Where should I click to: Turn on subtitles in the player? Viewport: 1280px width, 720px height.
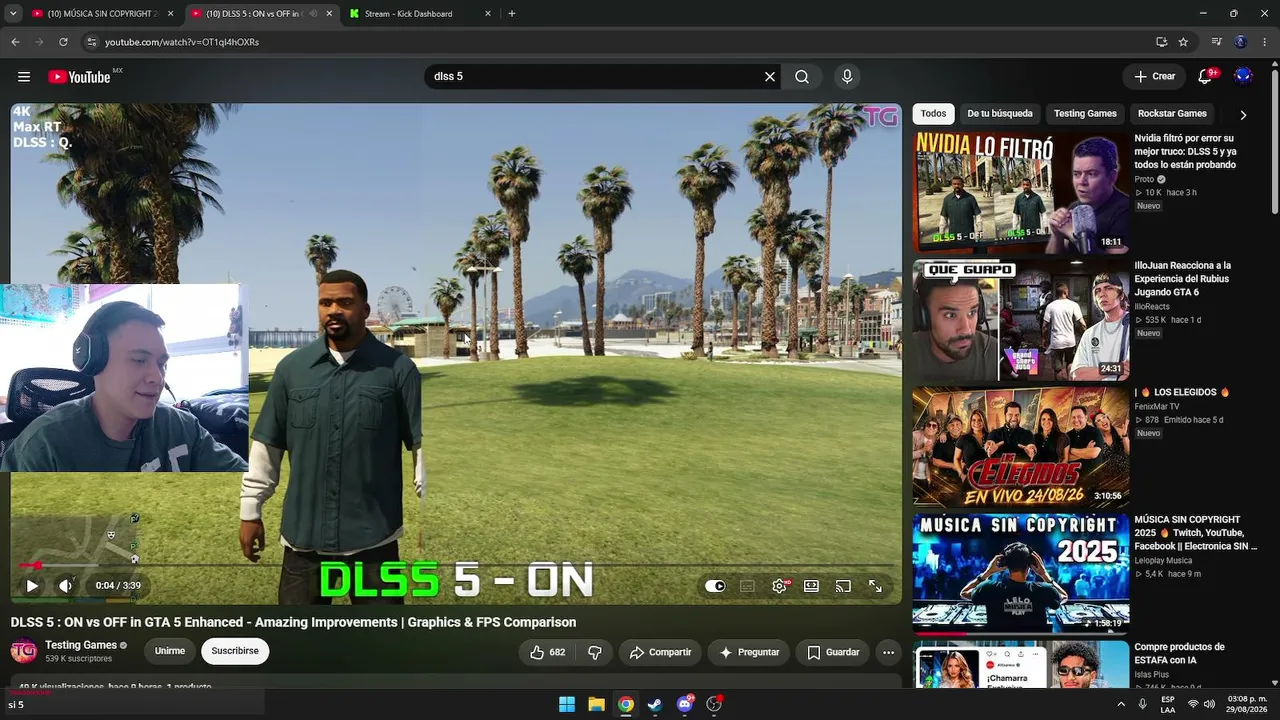[x=747, y=586]
